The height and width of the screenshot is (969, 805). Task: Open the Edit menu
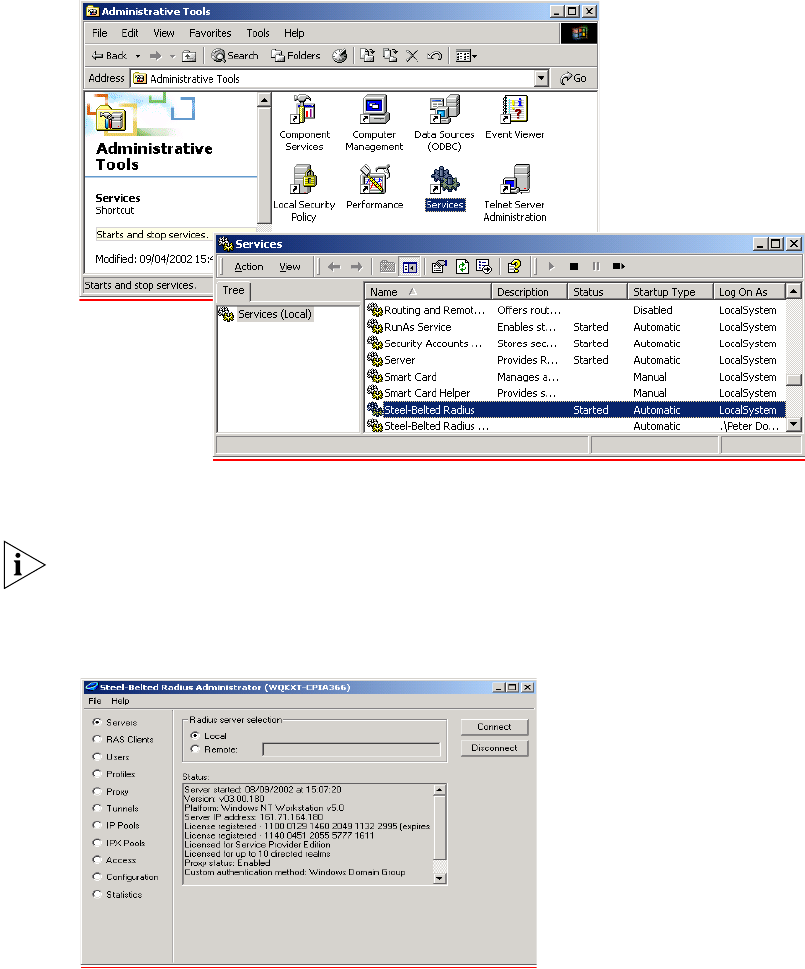tap(130, 33)
